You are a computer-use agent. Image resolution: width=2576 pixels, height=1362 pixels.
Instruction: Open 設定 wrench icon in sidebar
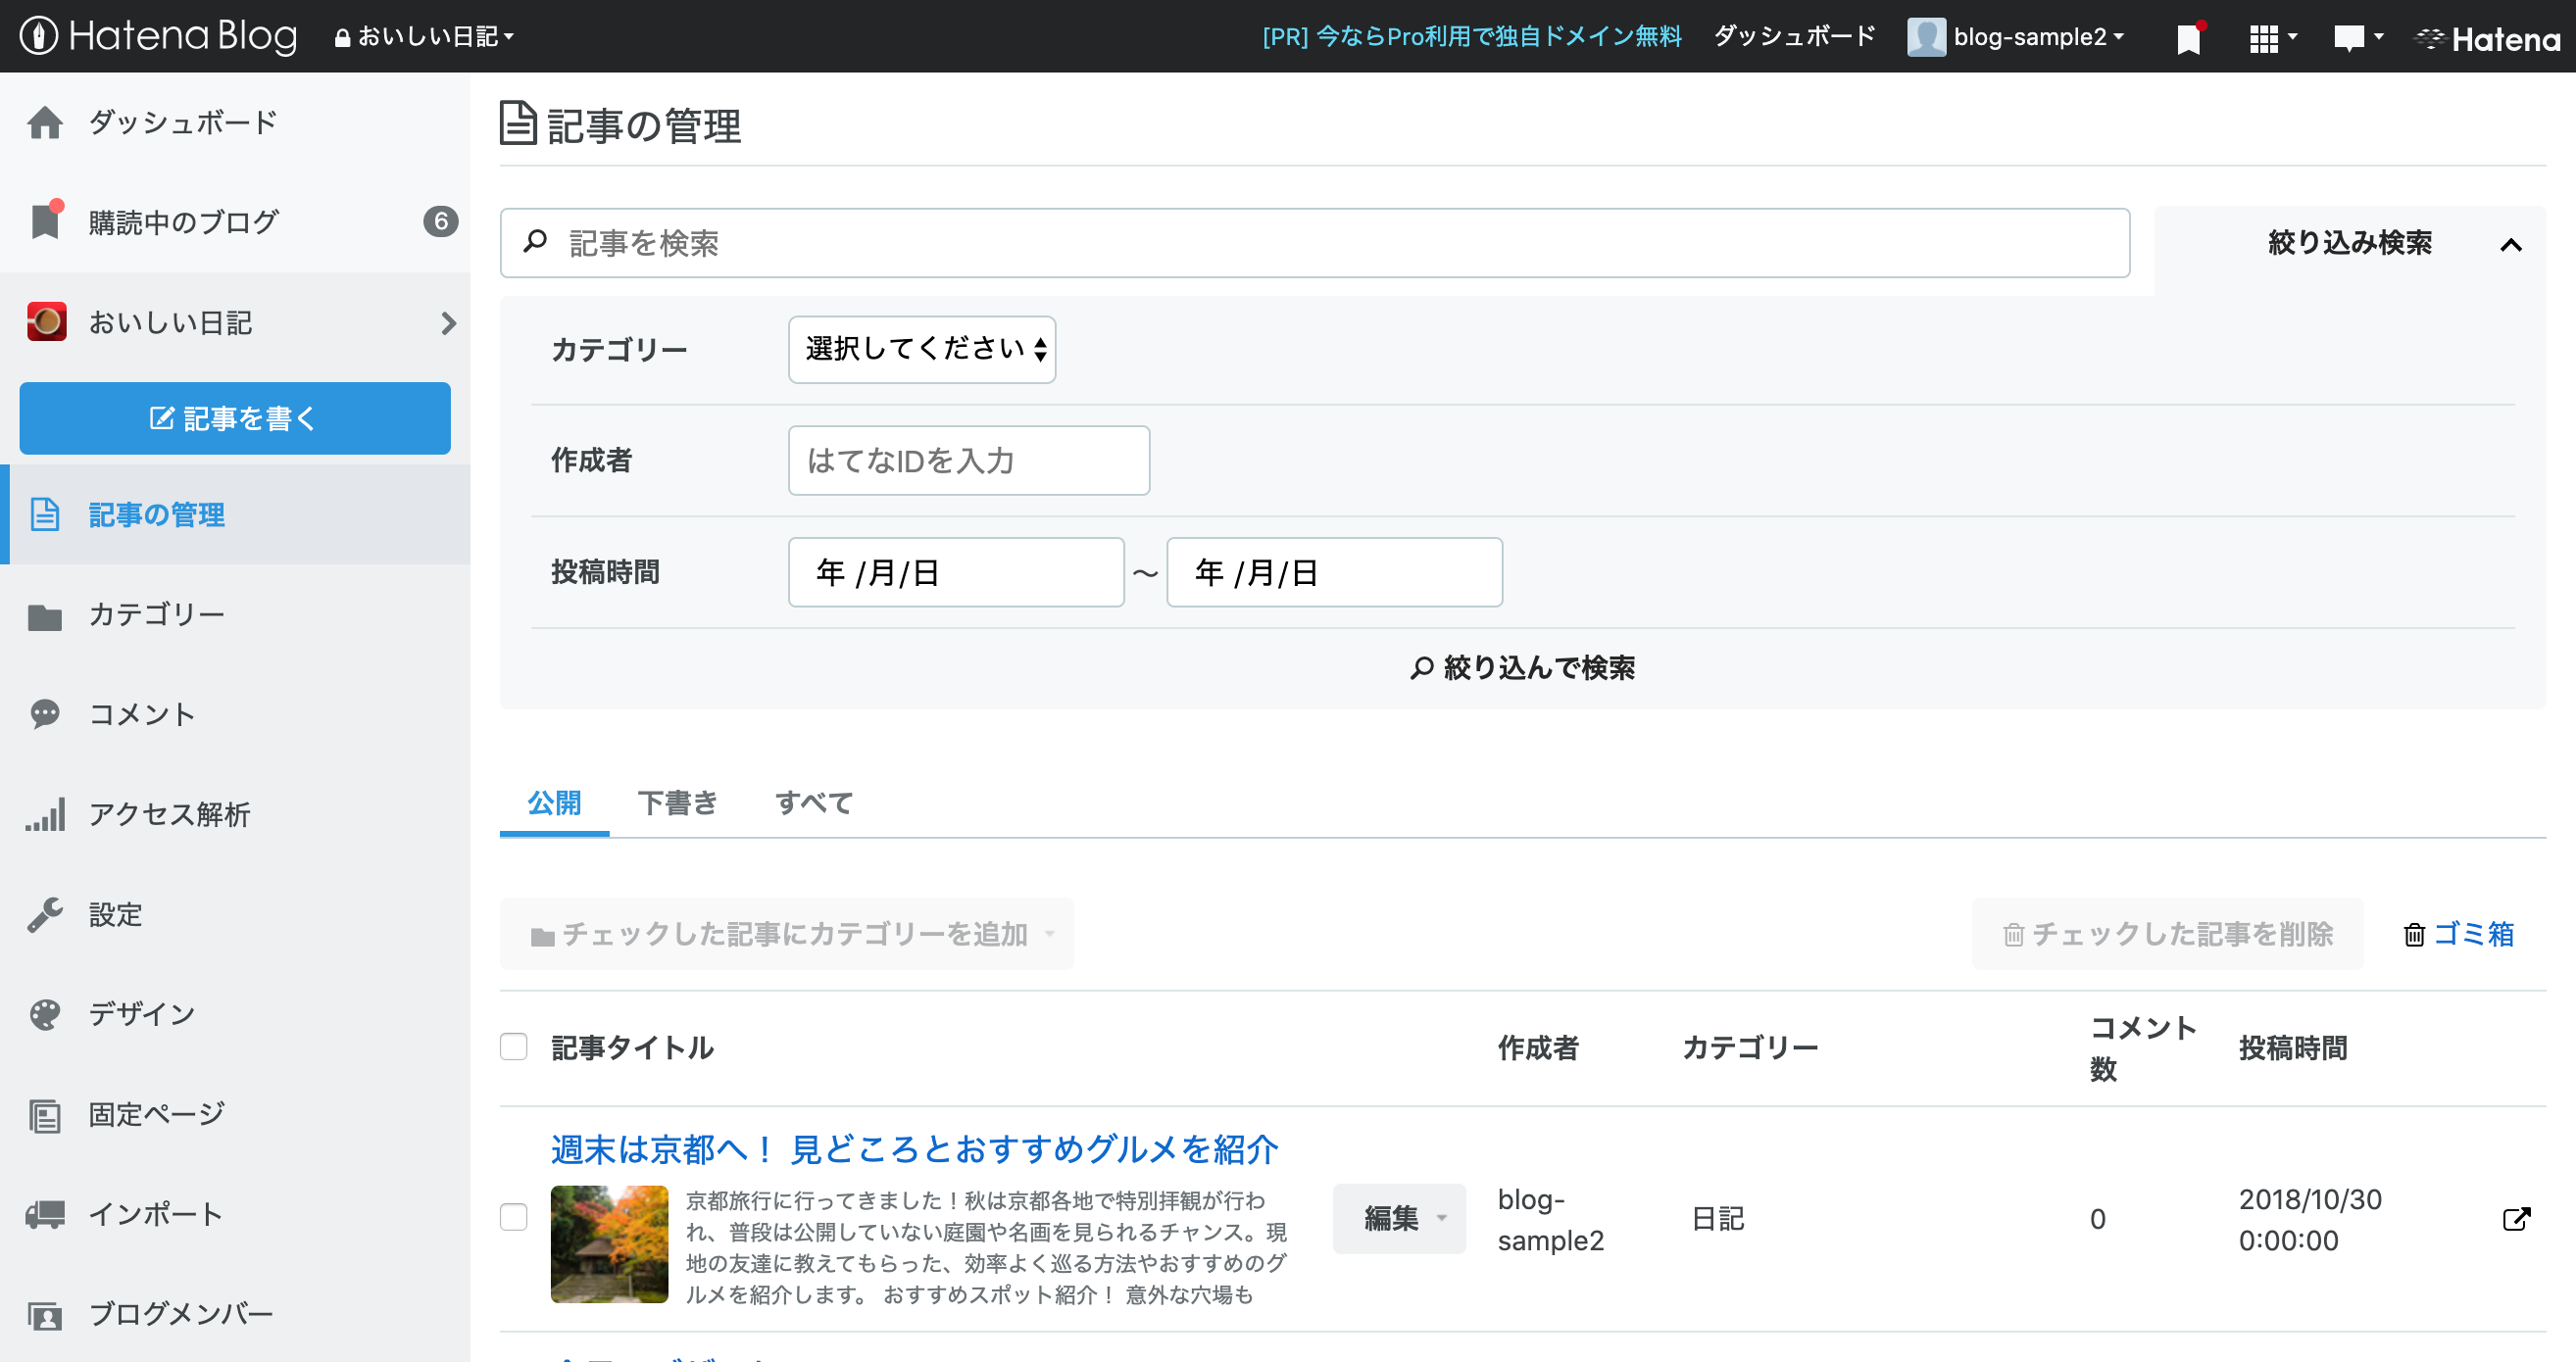(x=45, y=913)
